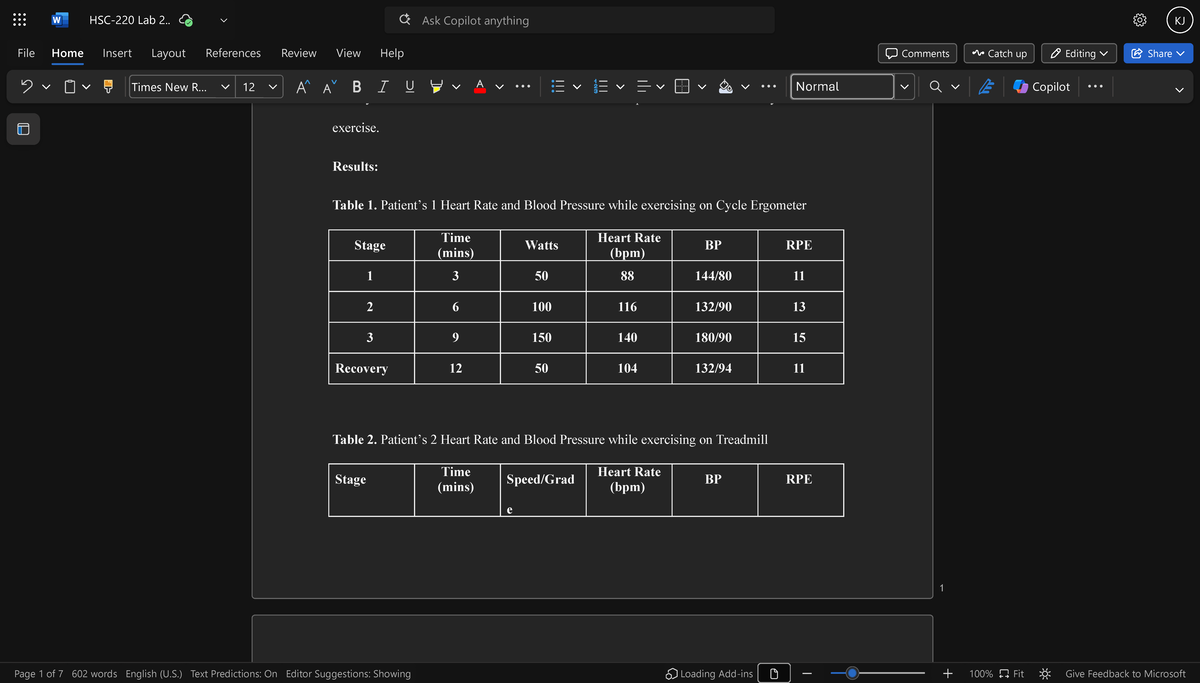Open the References tab

click(x=233, y=53)
